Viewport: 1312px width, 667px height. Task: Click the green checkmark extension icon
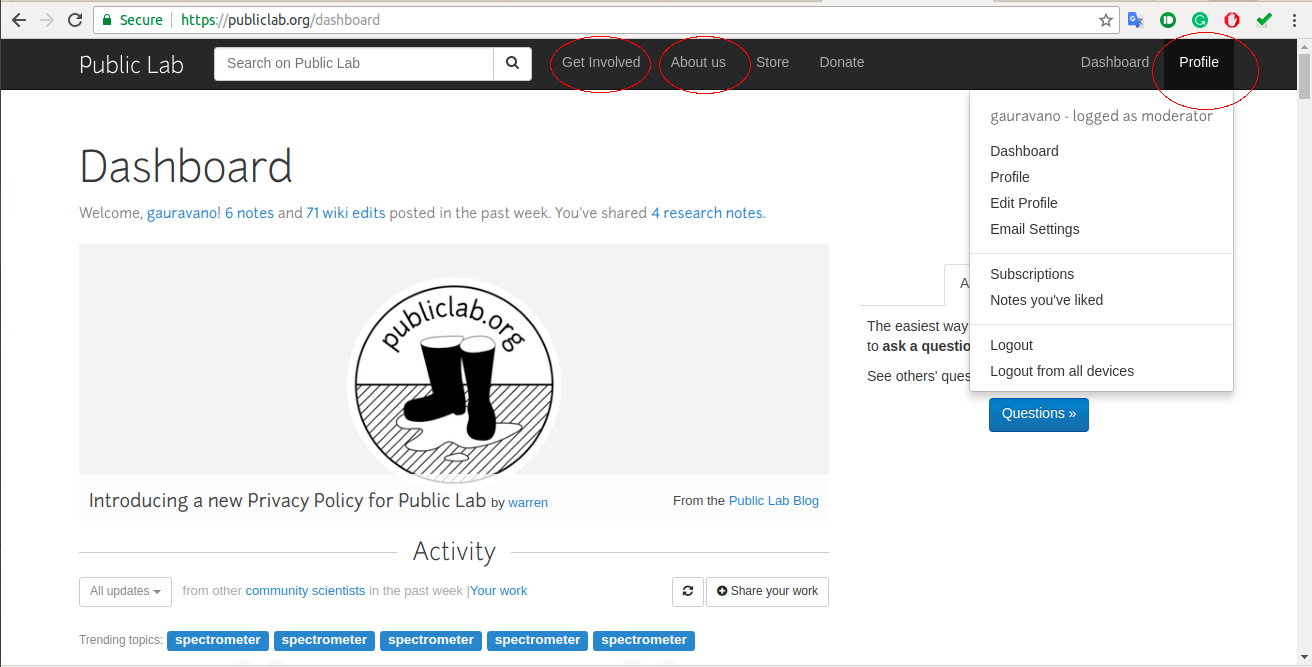[1264, 19]
